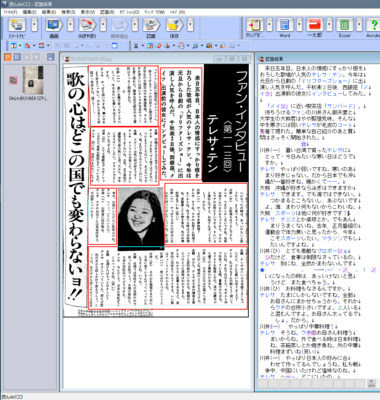The width and height of the screenshot is (380, 400).
Task: Toggle the red marker beside page thumbnail
Action: pyautogui.click(x=13, y=80)
